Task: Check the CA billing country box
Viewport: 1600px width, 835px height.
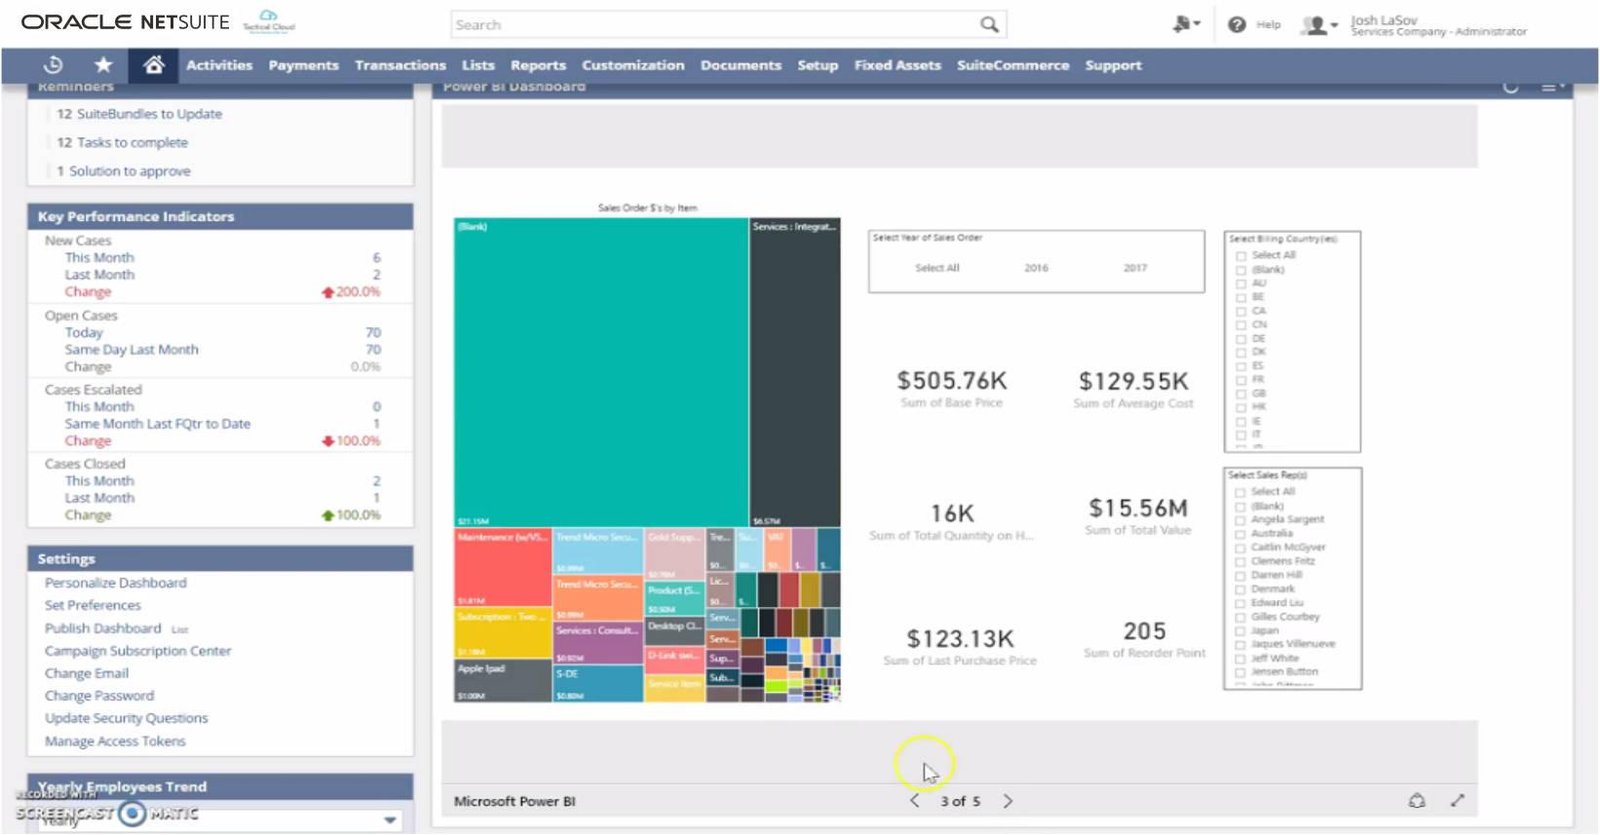Action: 1241,311
